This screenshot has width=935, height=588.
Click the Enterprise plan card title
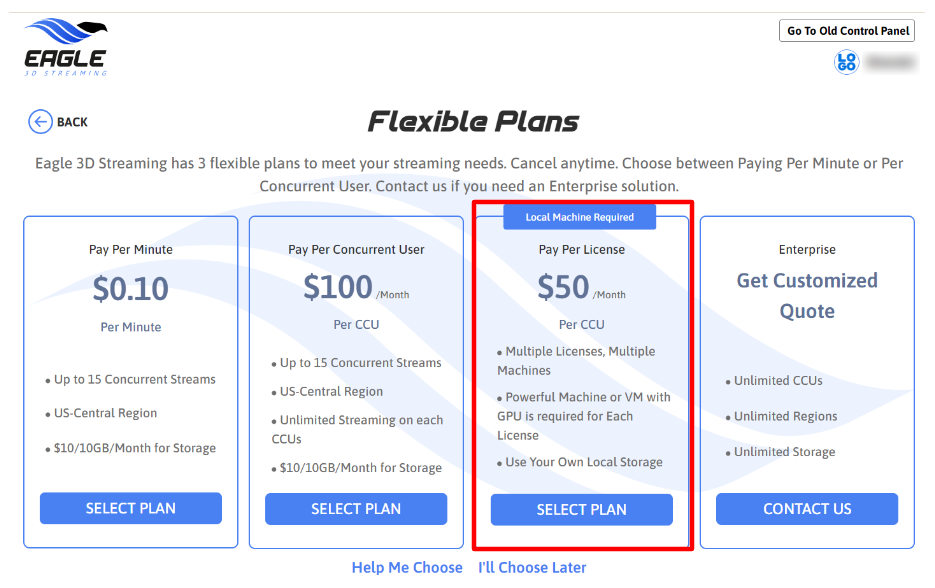807,249
